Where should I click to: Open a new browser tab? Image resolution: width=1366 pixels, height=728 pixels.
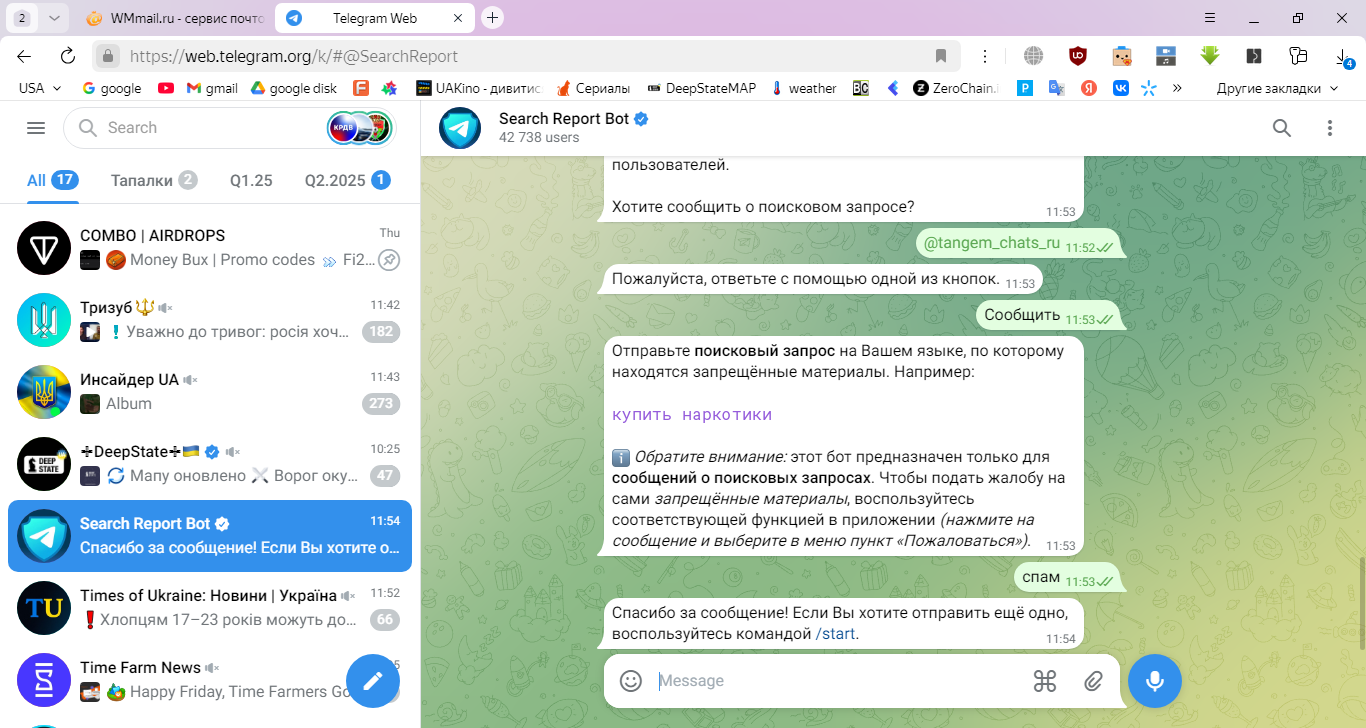(492, 18)
